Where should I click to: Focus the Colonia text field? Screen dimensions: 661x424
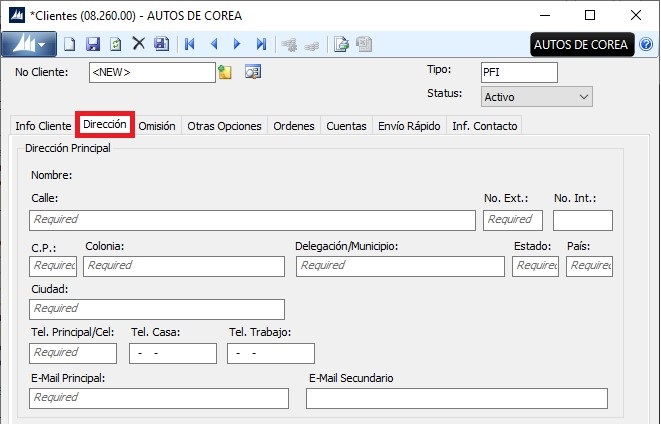(184, 266)
